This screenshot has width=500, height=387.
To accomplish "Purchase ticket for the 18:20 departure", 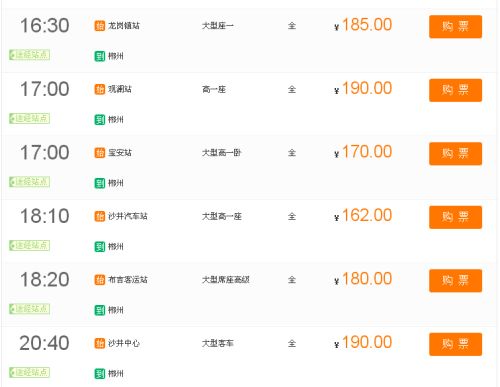I will [455, 281].
